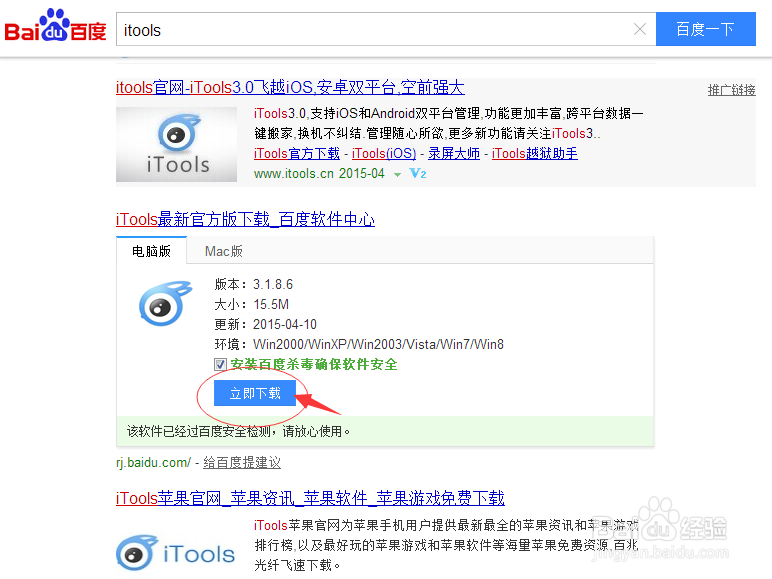This screenshot has height=579, width=772.
Task: Click rj.baidu.com/ URL text
Action: [153, 463]
